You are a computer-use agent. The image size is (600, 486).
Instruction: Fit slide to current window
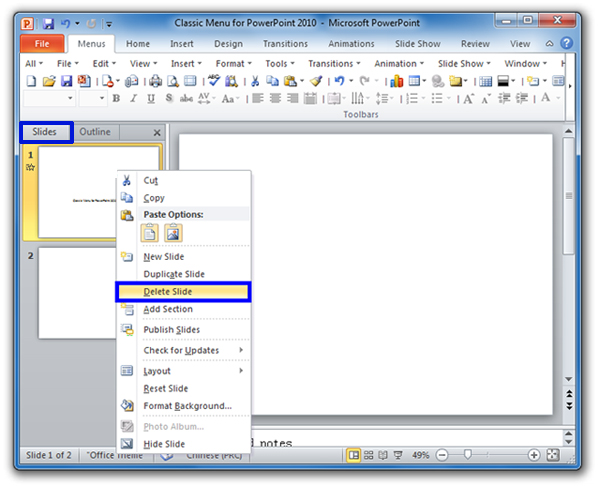[553, 455]
